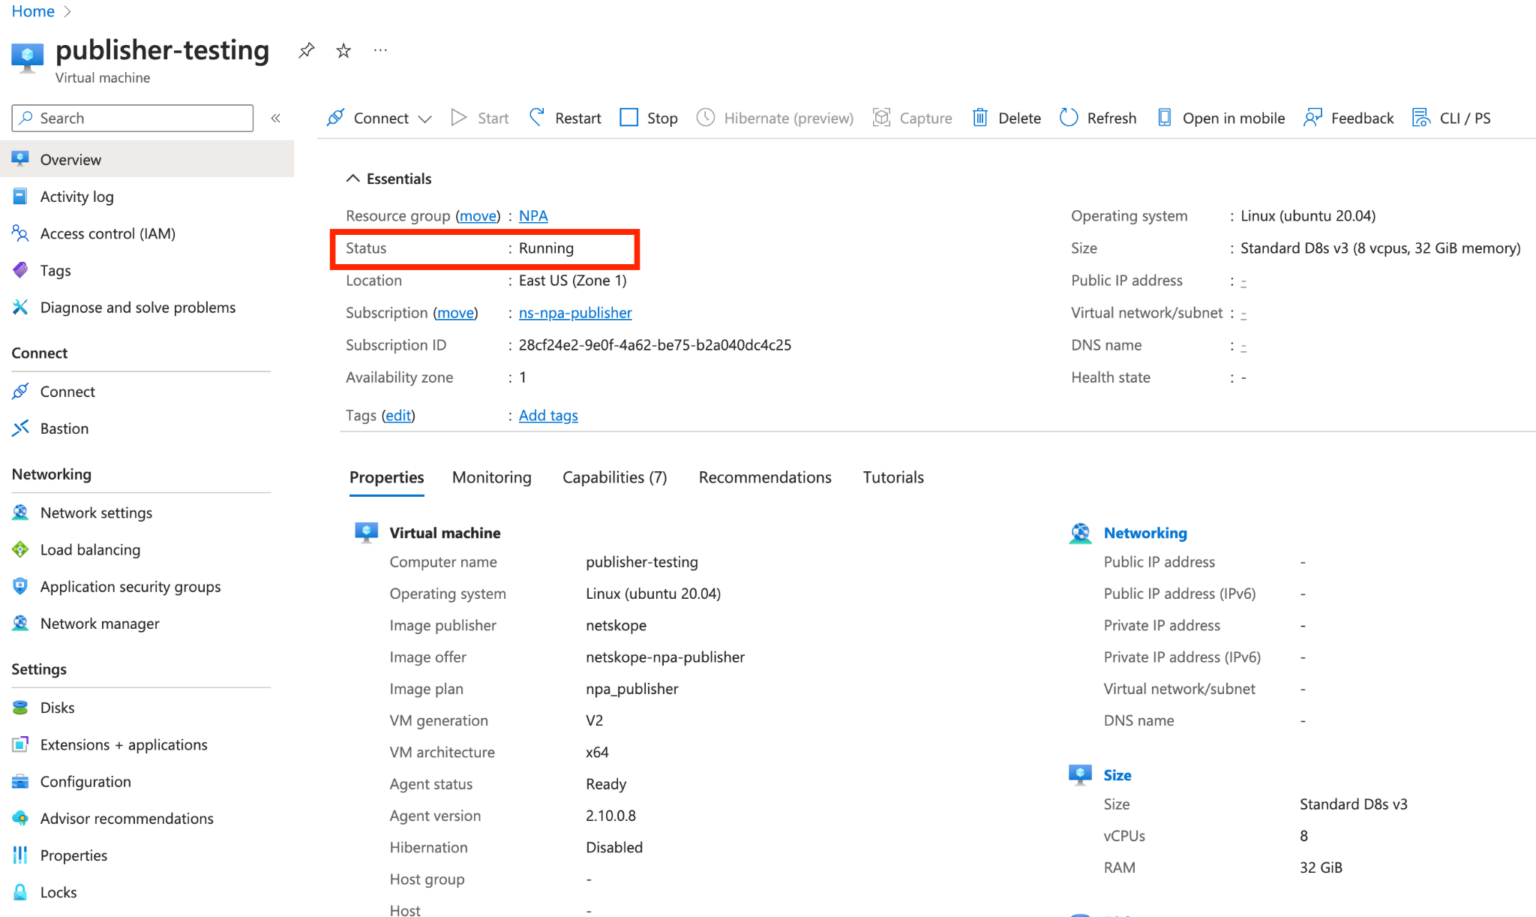
Task: Add publisher-testing to favorites star
Action: (343, 50)
